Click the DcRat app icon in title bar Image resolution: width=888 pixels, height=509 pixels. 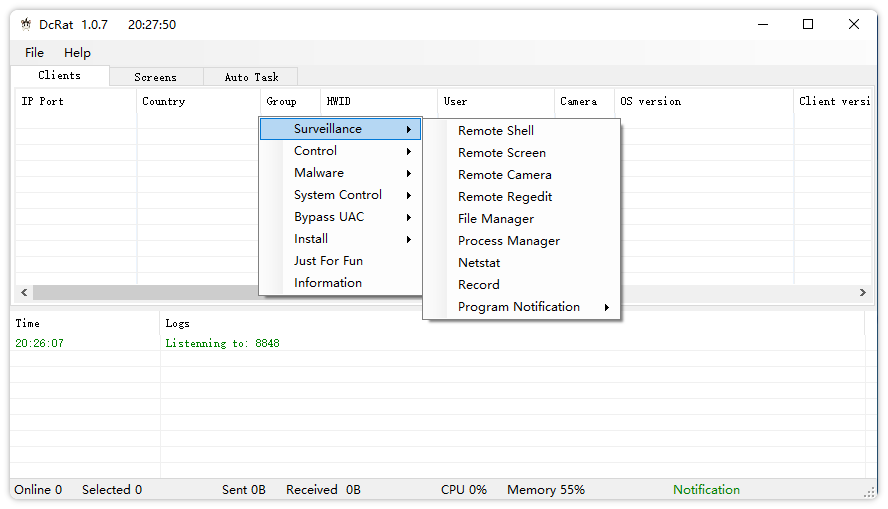[x=26, y=25]
